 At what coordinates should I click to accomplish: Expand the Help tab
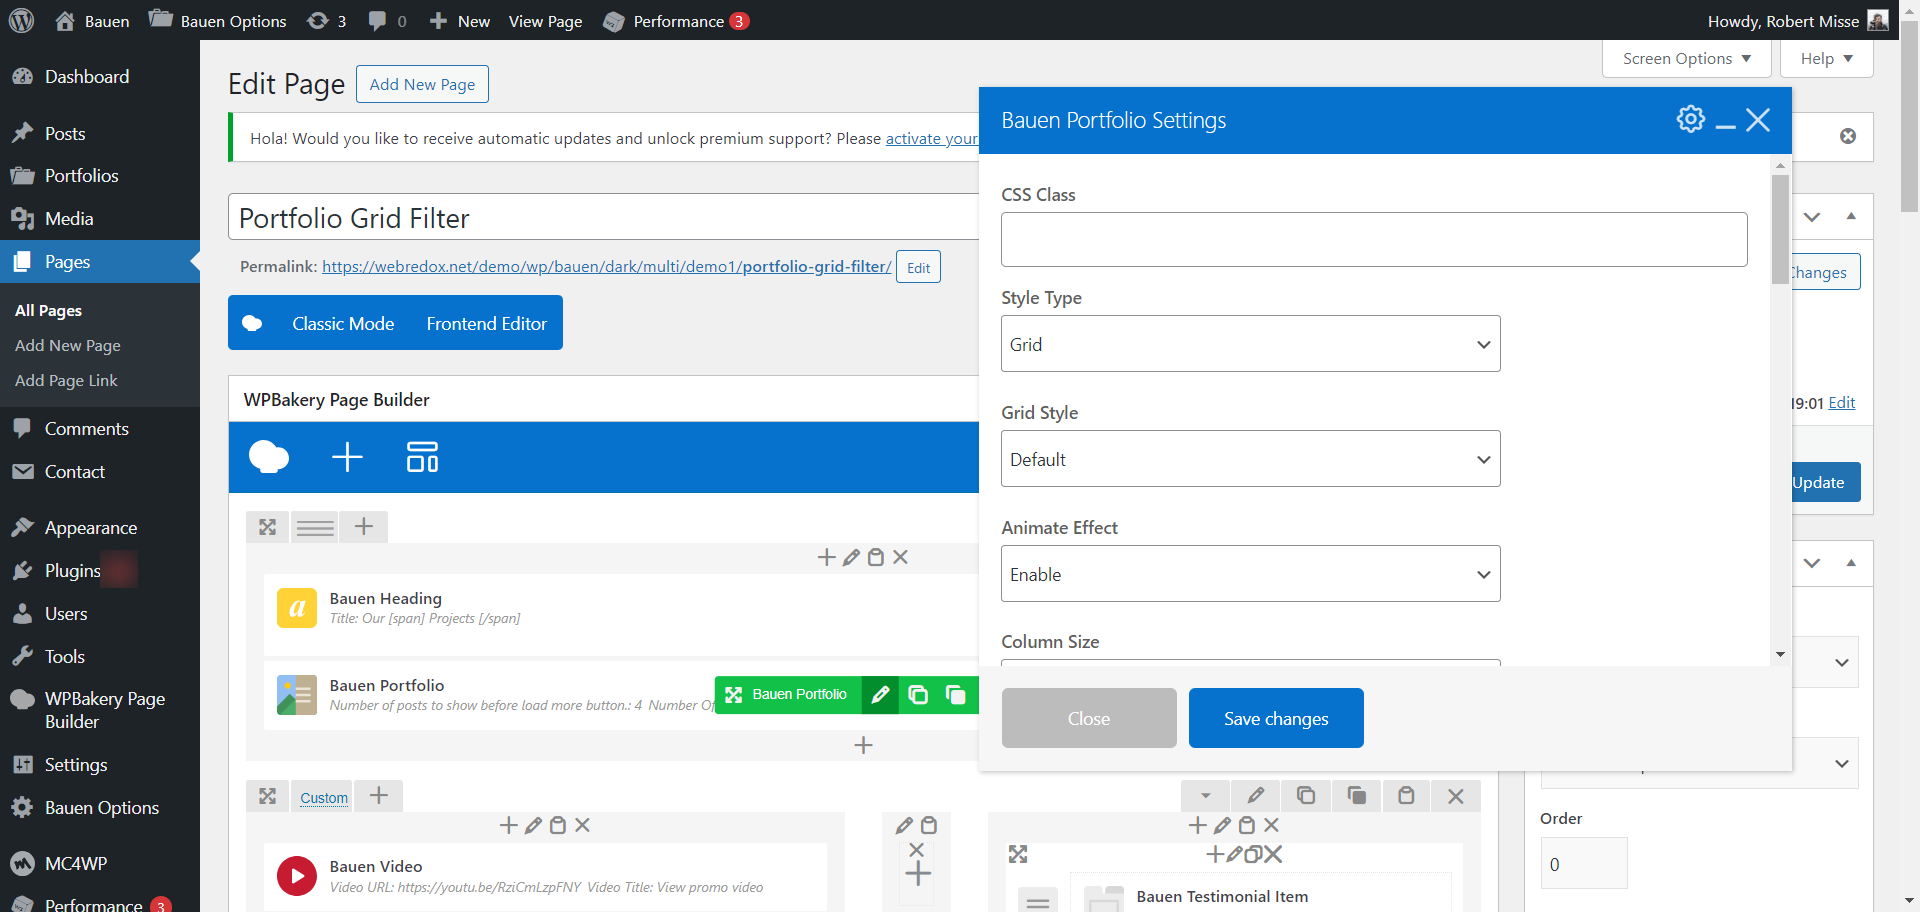pos(1826,59)
